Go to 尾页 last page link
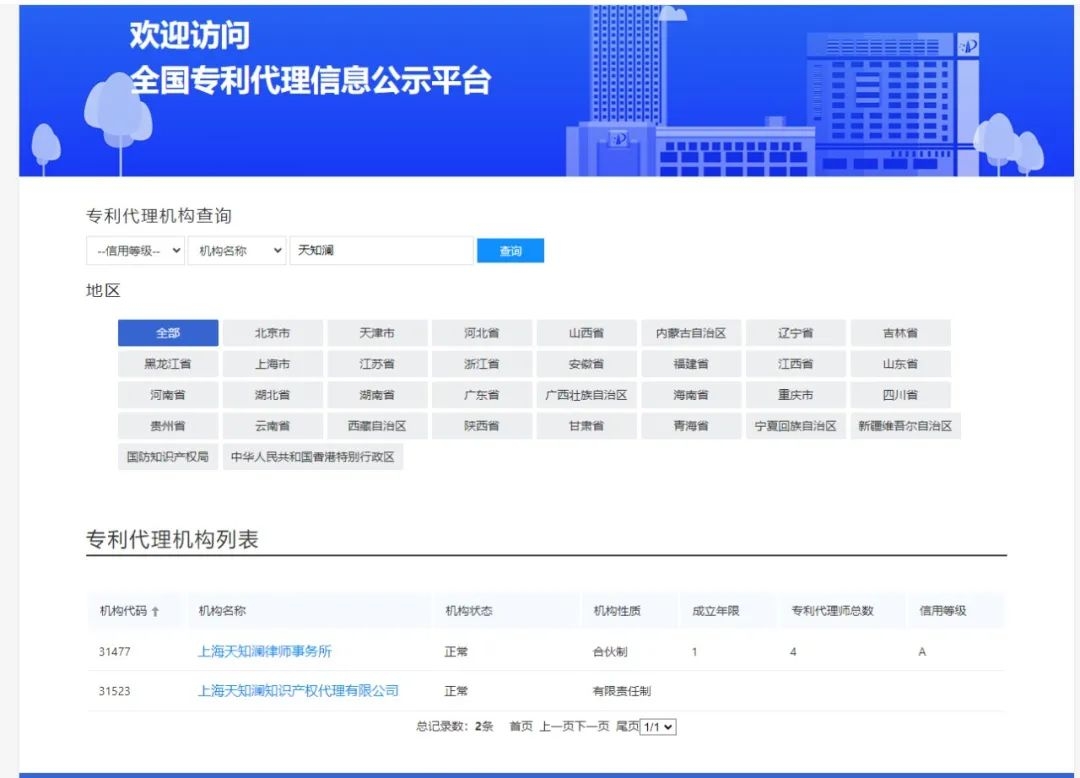This screenshot has height=778, width=1080. pos(627,726)
